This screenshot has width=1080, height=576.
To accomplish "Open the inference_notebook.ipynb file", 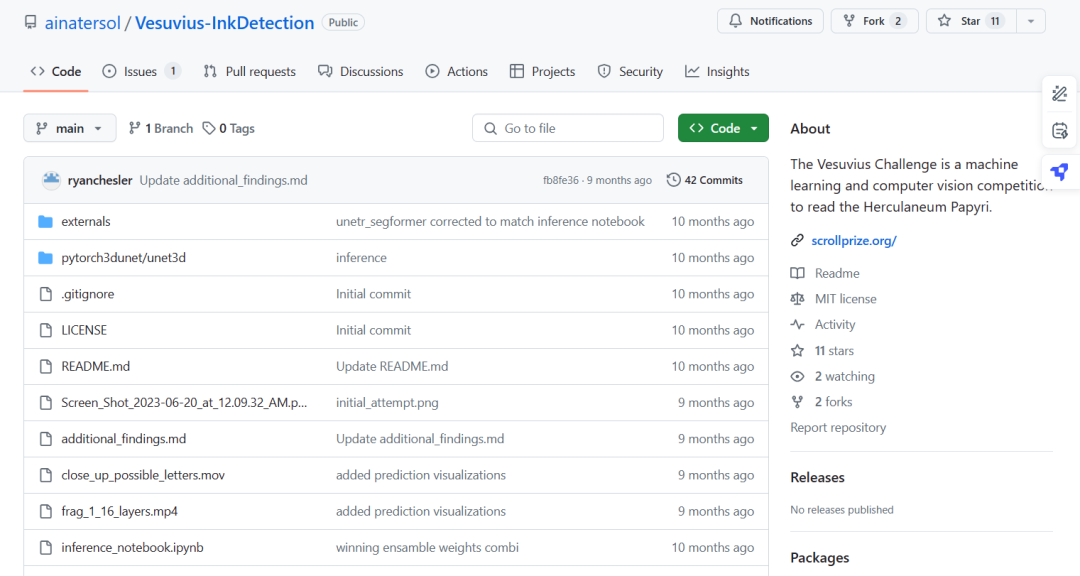I will point(132,547).
